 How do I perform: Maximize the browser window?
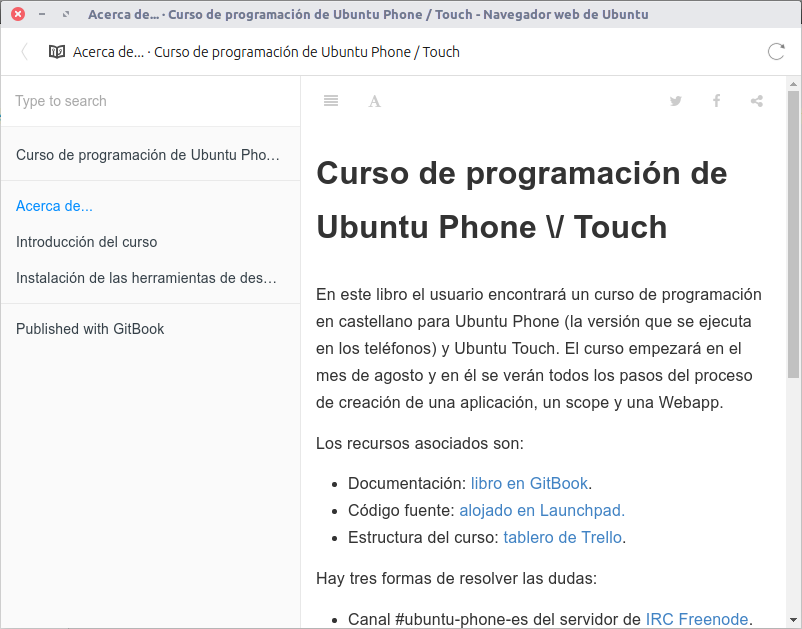click(65, 14)
